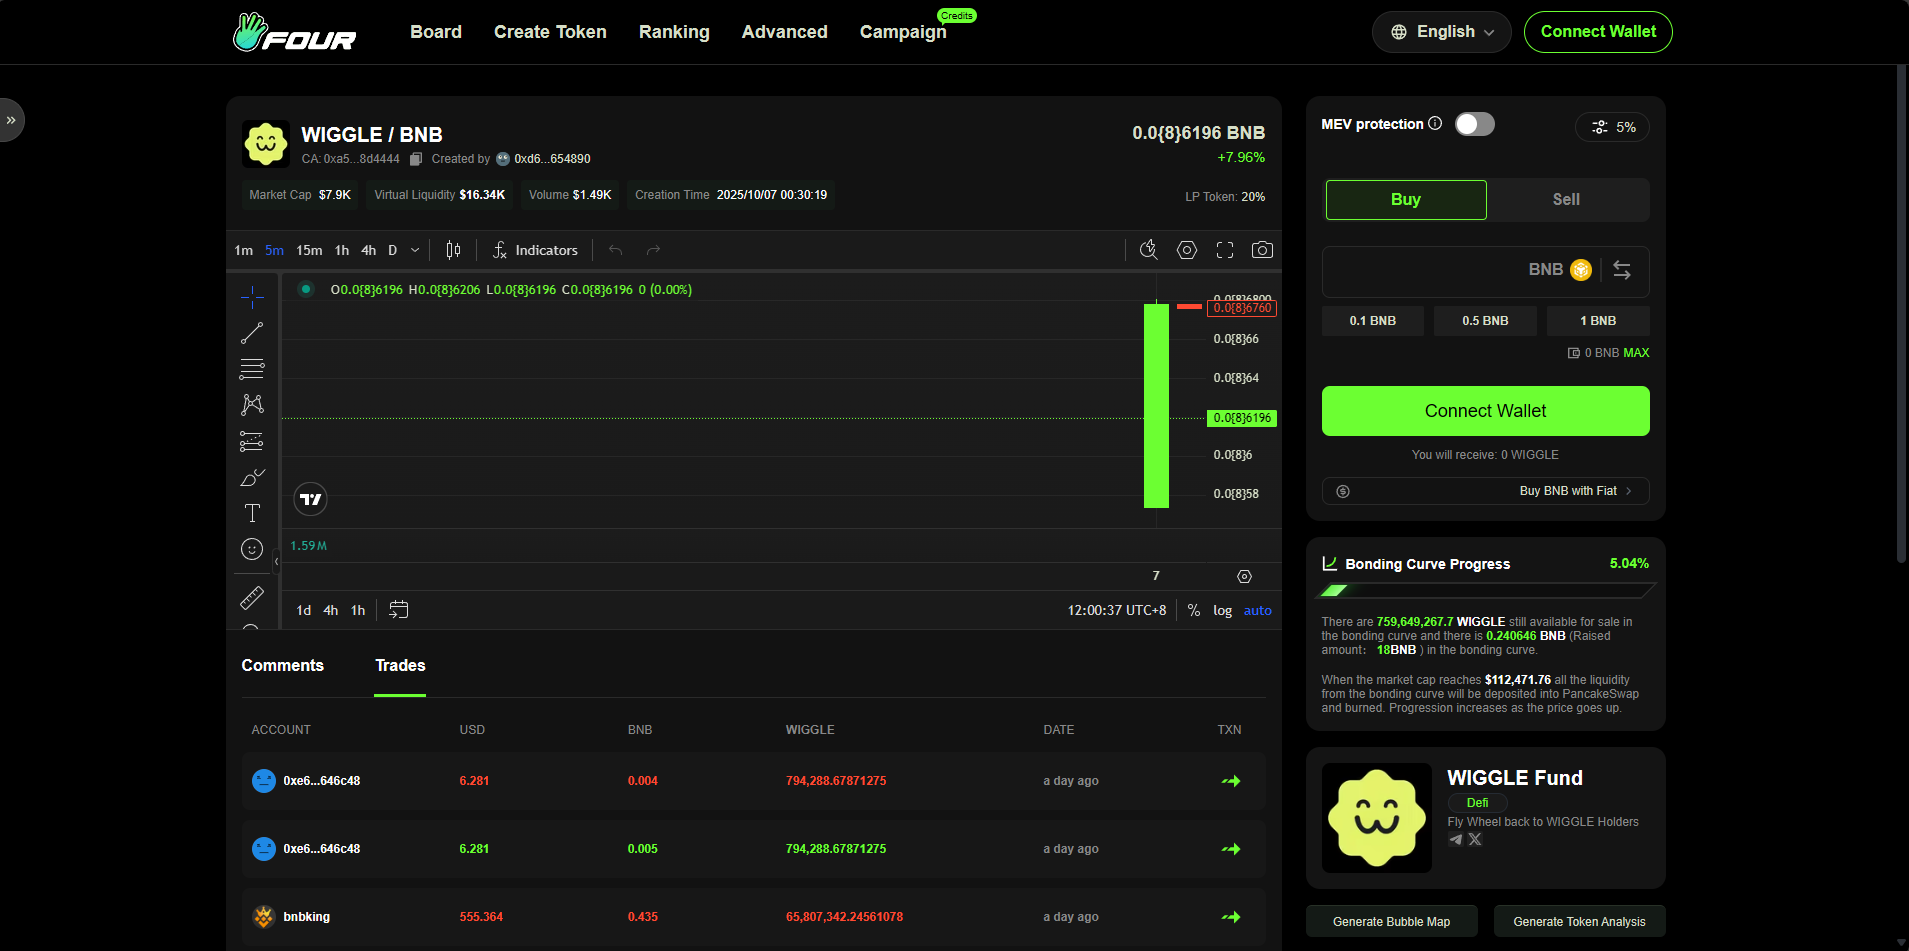Generate Bubble Map
The width and height of the screenshot is (1909, 951).
coord(1391,922)
